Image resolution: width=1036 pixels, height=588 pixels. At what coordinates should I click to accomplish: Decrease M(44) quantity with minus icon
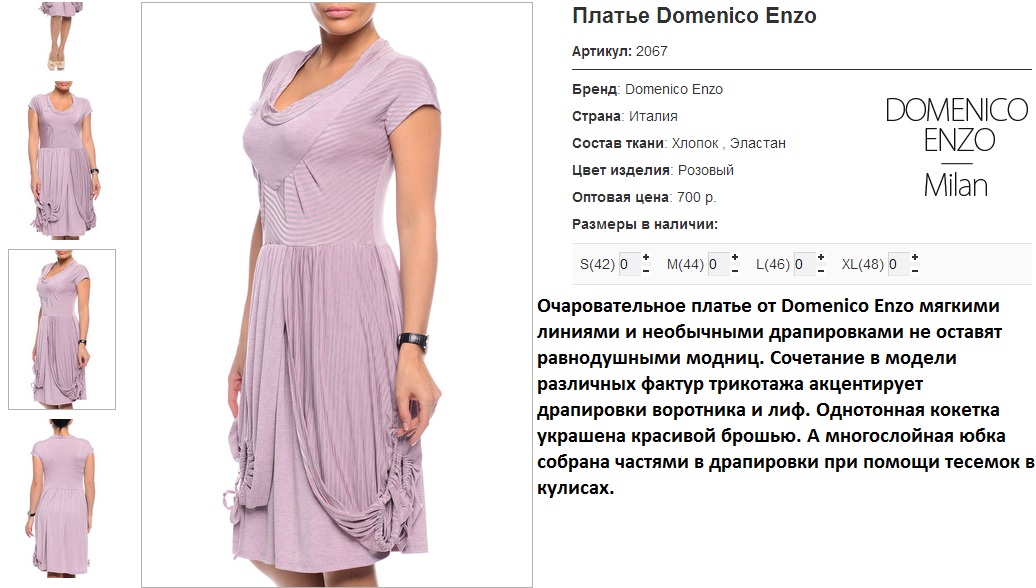(x=735, y=271)
